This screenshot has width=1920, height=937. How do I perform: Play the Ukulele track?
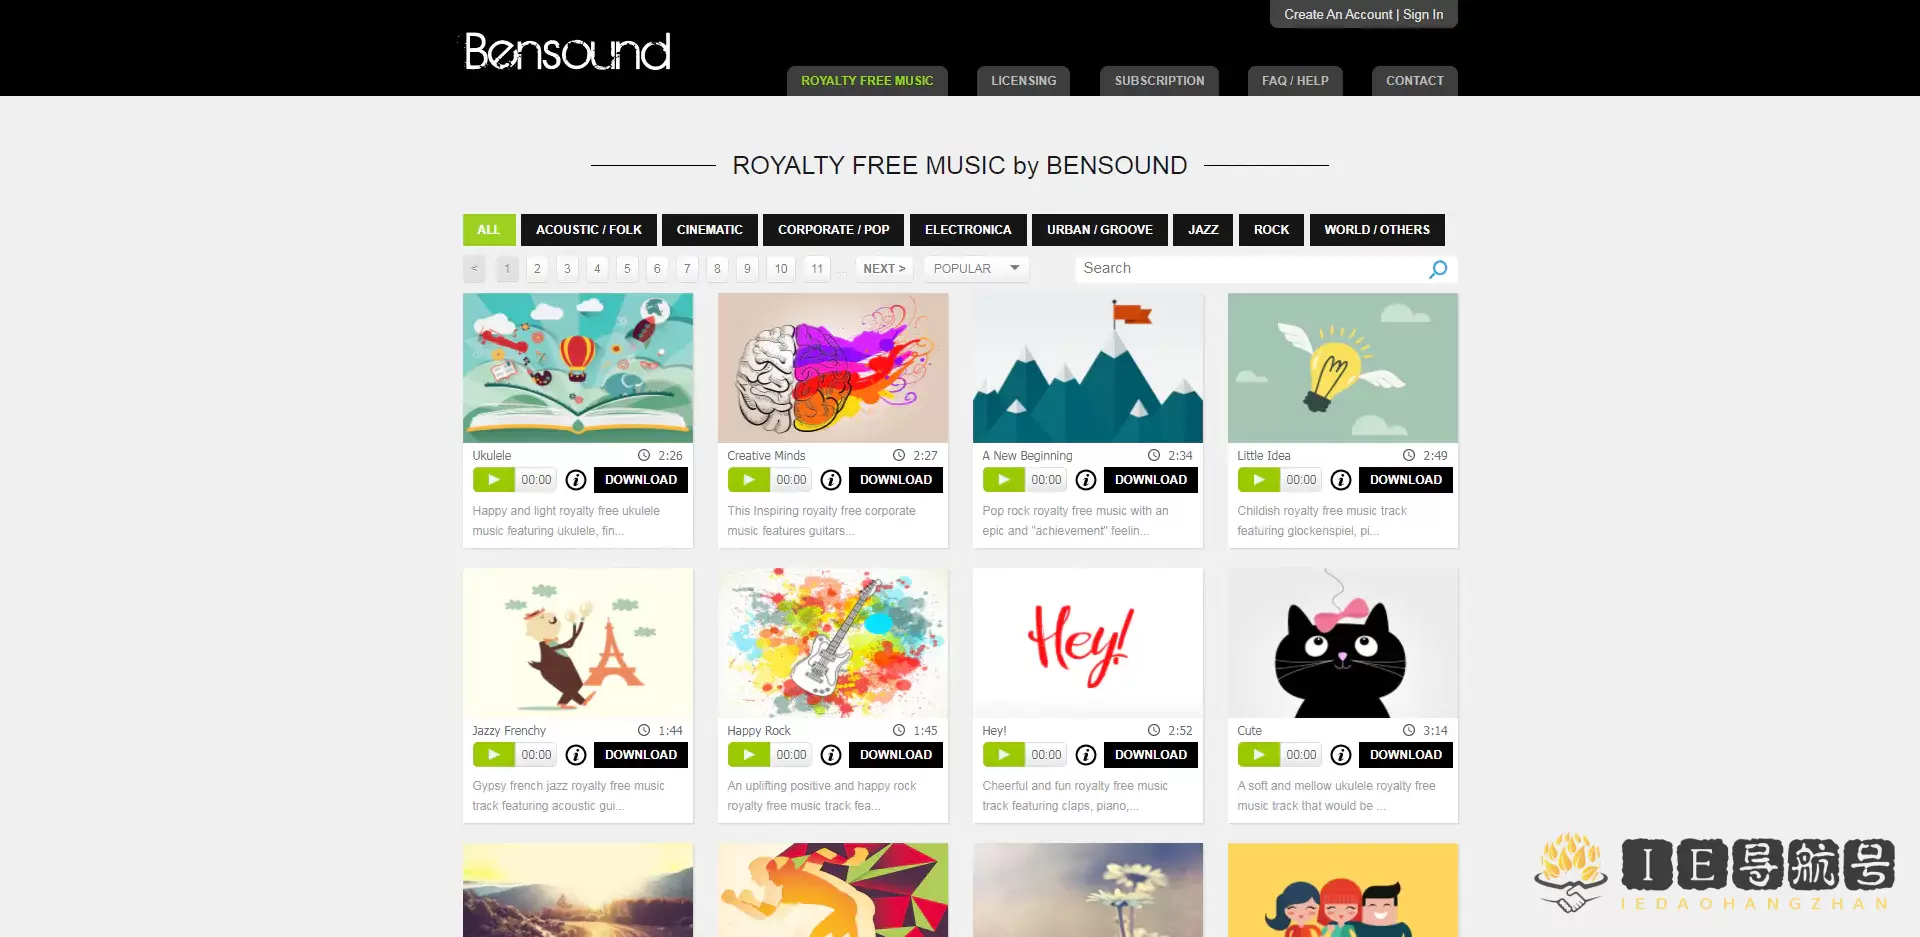pyautogui.click(x=493, y=480)
